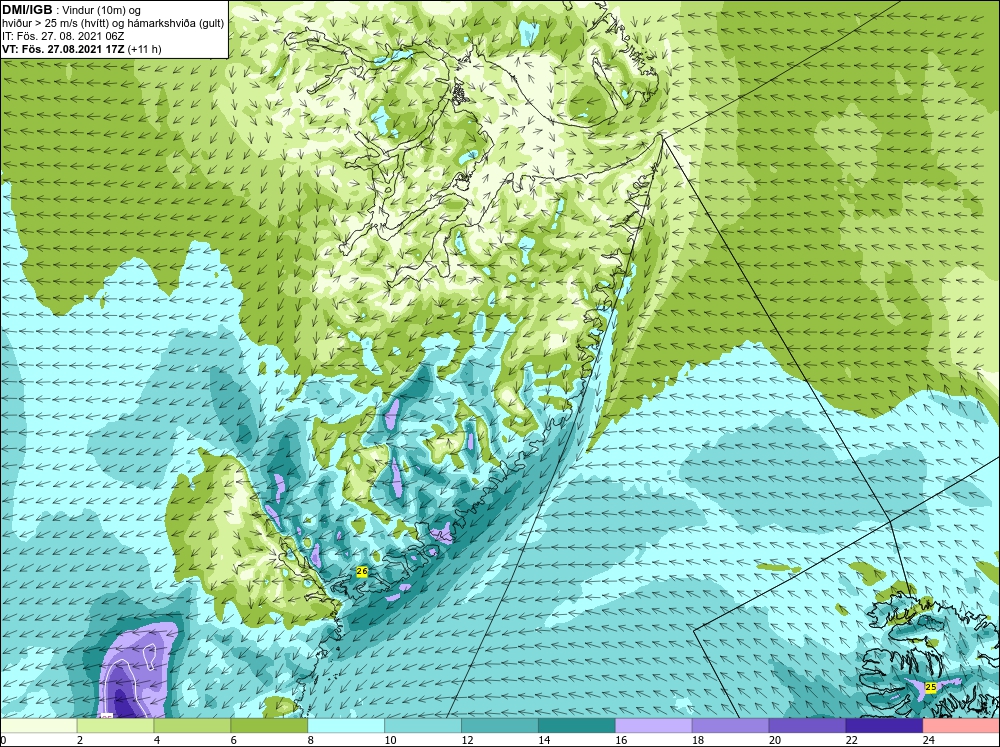This screenshot has height=747, width=1000.
Task: Select the 12–14 m/s teal legend swatch
Action: point(500,725)
